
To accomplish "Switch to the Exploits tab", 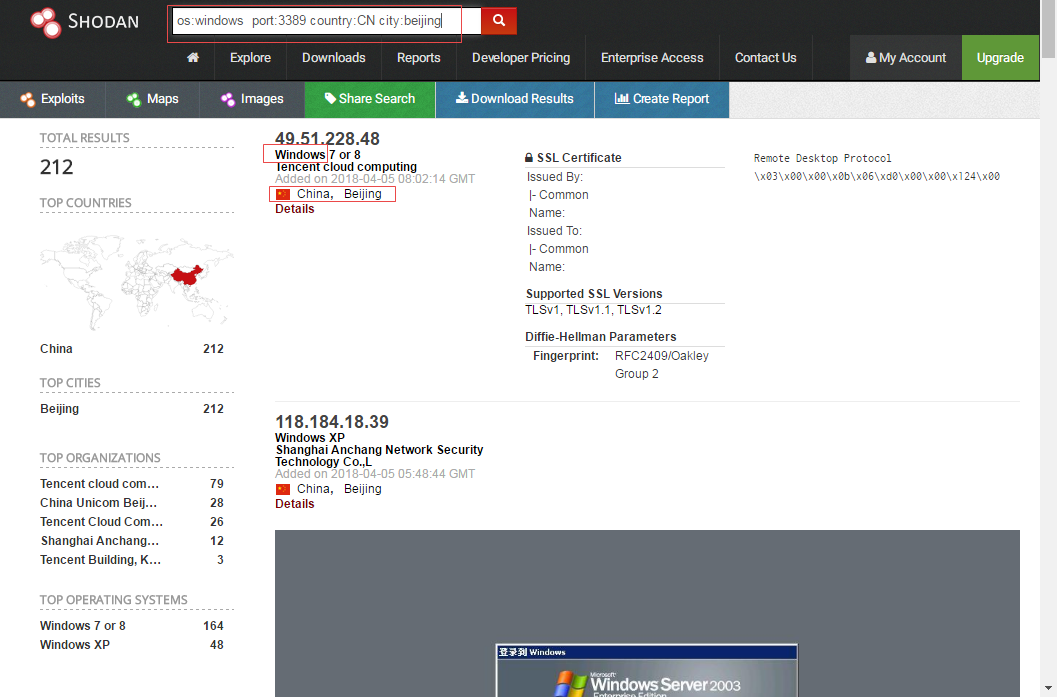I will coord(53,99).
